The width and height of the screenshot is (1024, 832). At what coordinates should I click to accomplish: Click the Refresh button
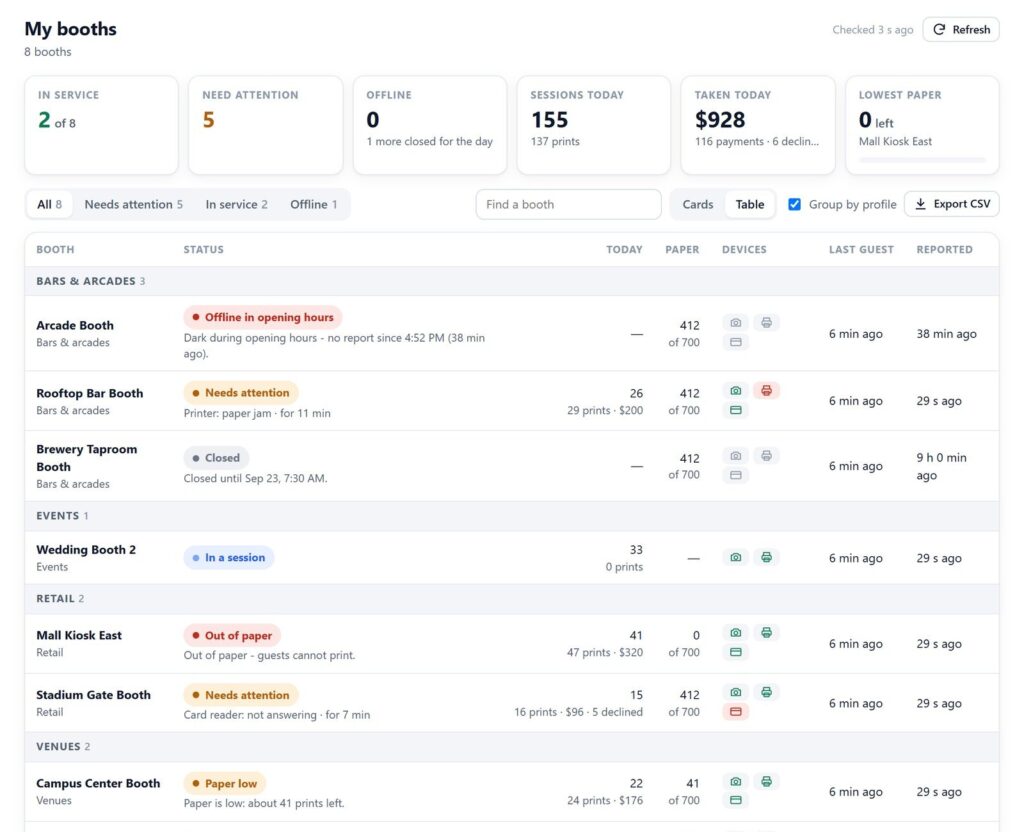tap(961, 29)
